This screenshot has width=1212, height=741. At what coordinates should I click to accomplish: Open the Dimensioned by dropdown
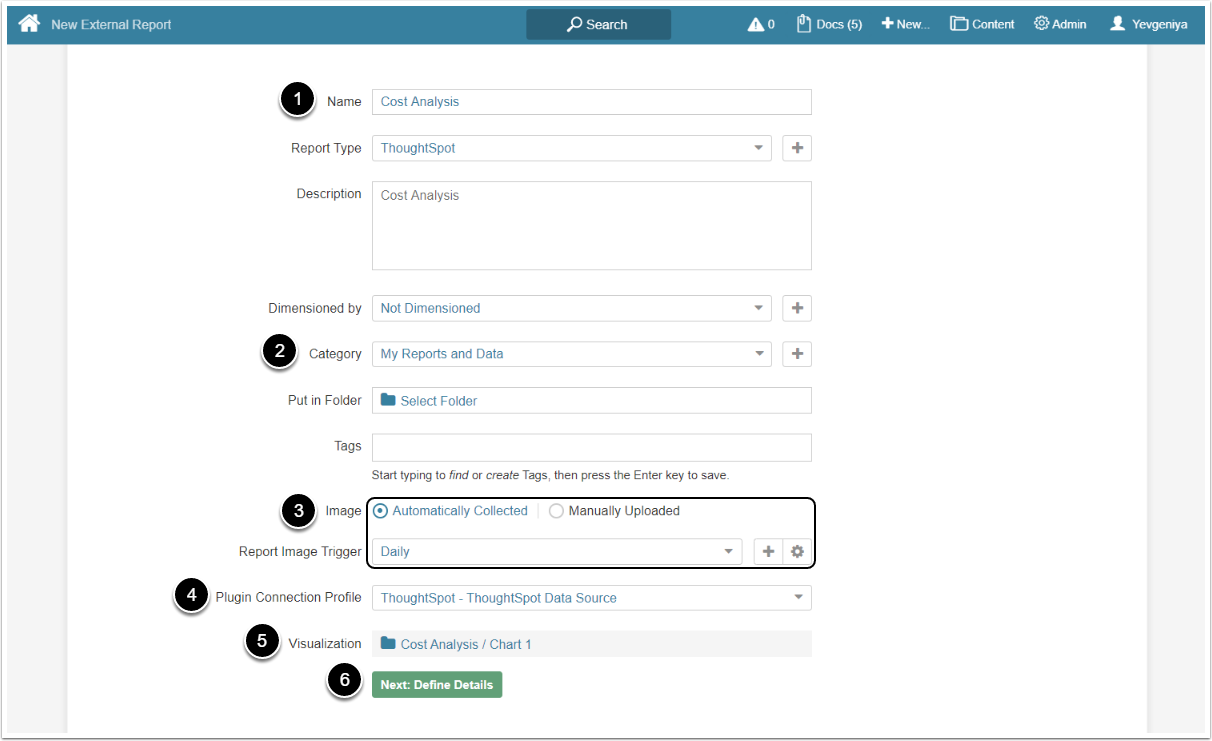tap(759, 308)
